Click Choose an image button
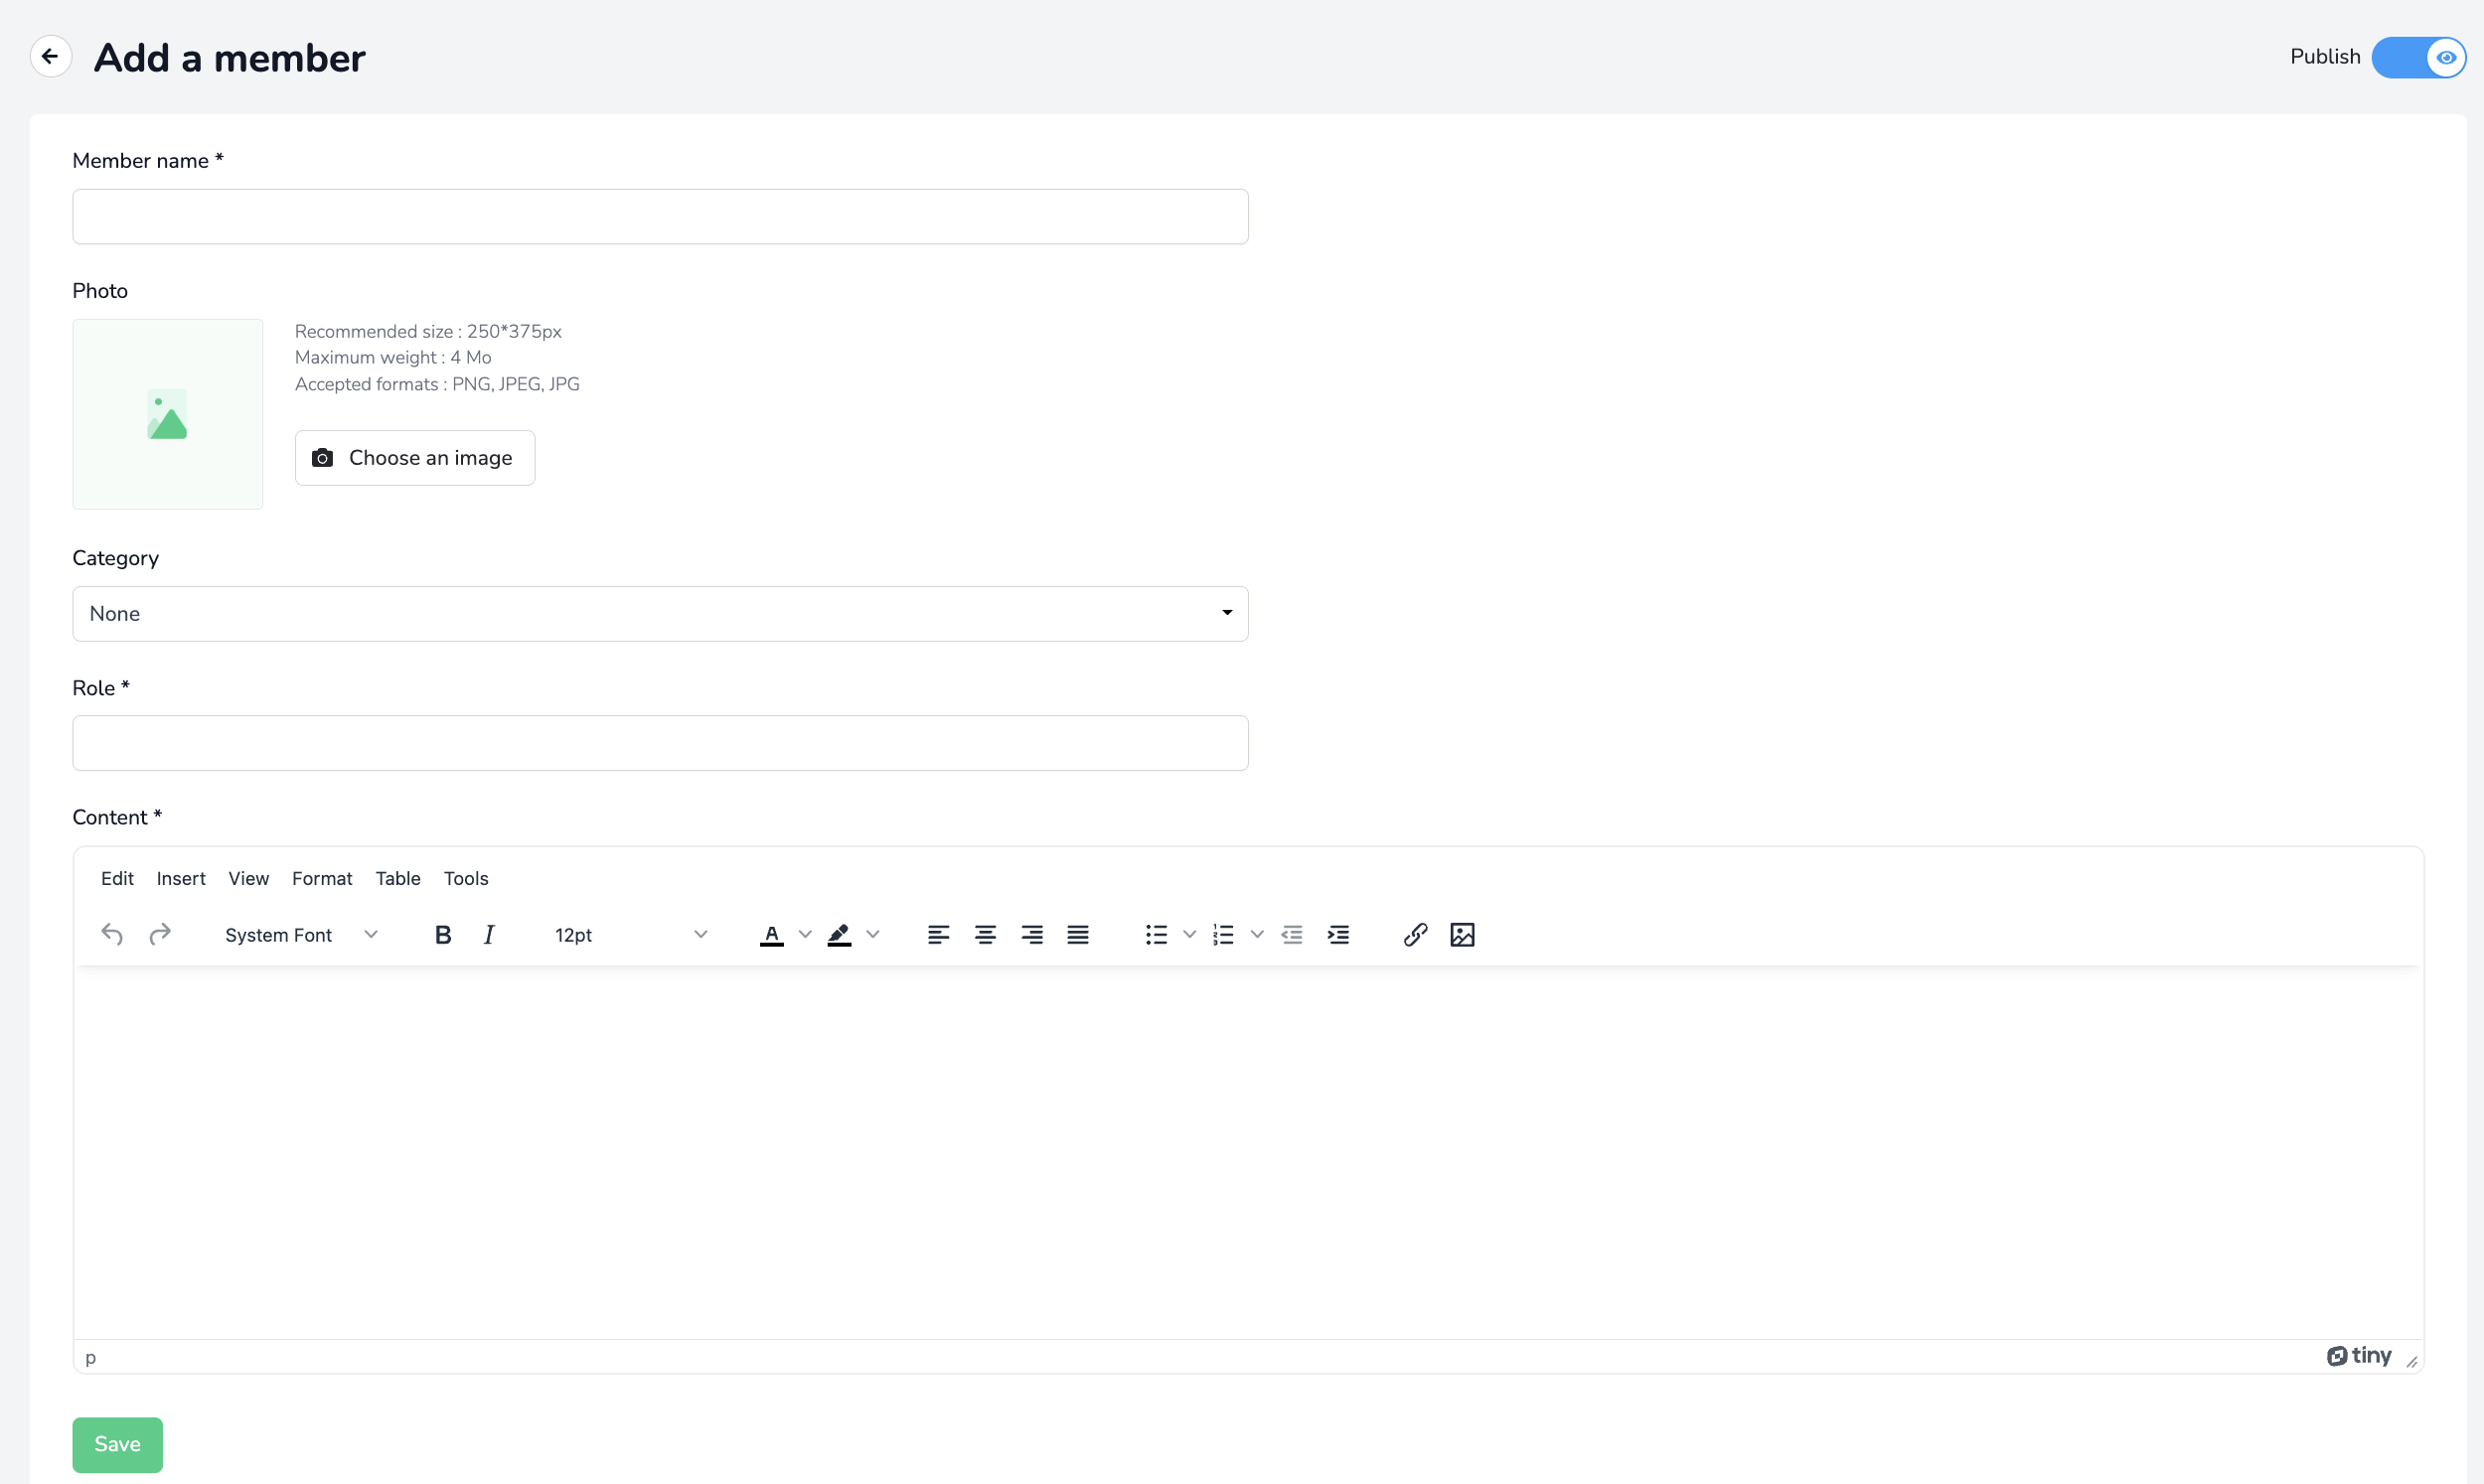 point(415,458)
